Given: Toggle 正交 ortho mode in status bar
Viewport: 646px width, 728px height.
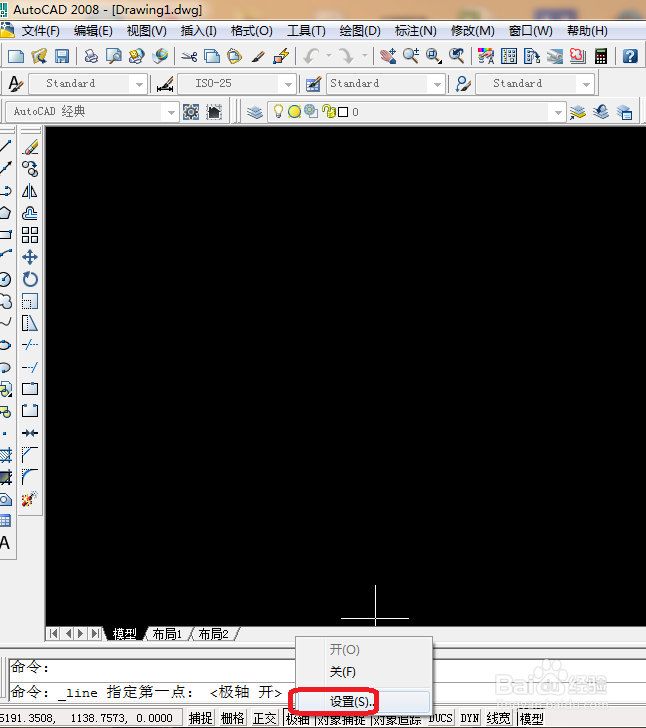Looking at the screenshot, I should point(264,718).
